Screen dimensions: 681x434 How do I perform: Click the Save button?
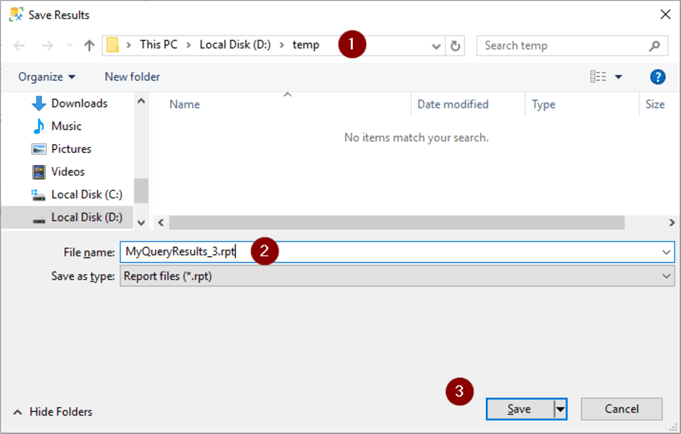click(519, 409)
